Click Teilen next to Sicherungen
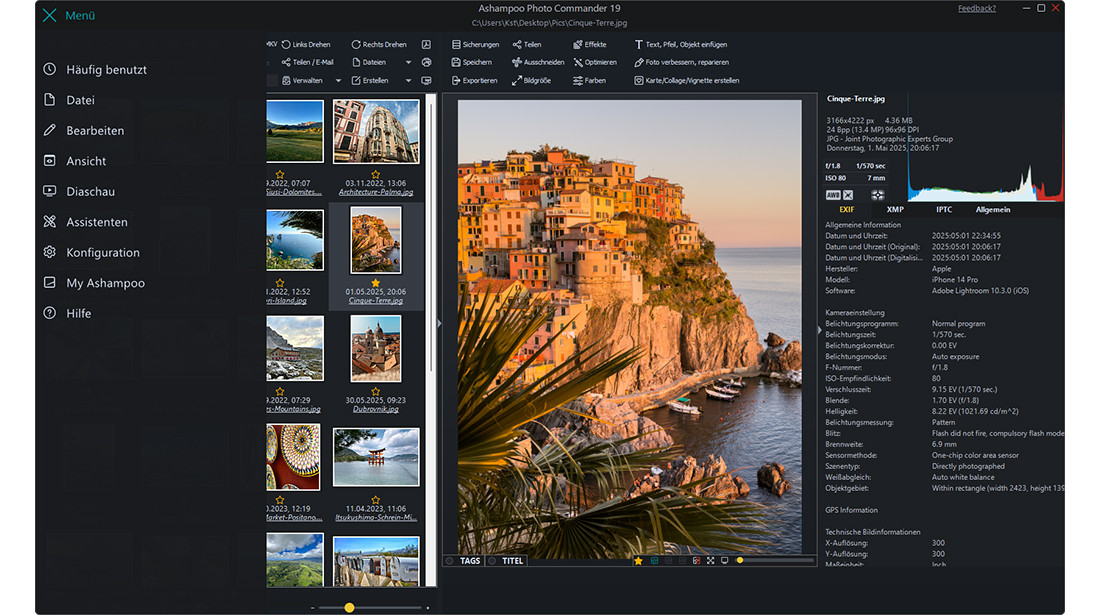The height and width of the screenshot is (615, 1100). point(527,44)
